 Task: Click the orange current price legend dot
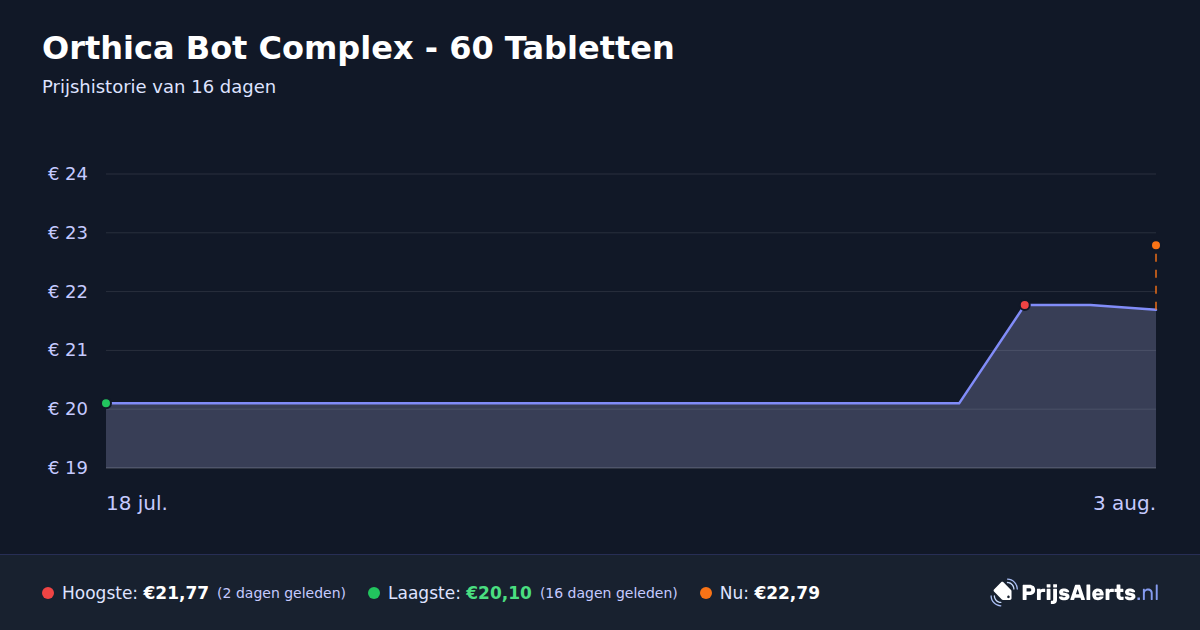pyautogui.click(x=706, y=593)
